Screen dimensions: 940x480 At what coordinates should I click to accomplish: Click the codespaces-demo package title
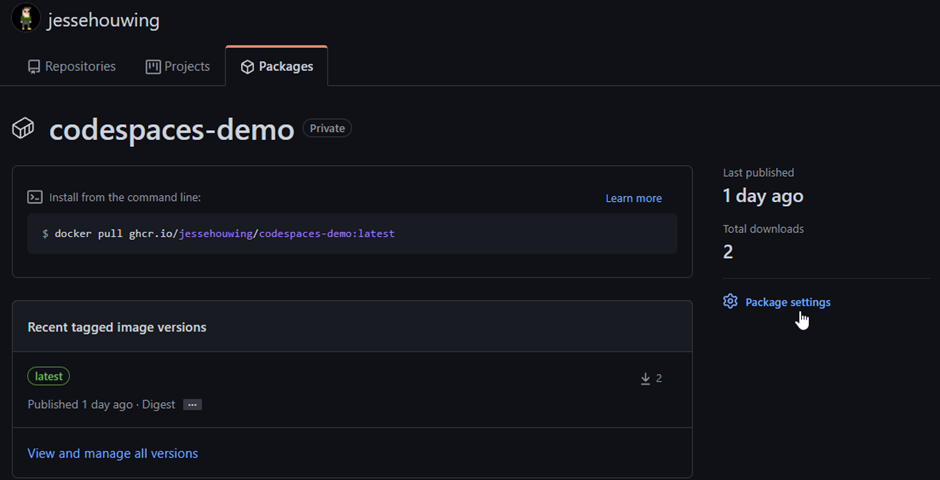click(x=171, y=129)
